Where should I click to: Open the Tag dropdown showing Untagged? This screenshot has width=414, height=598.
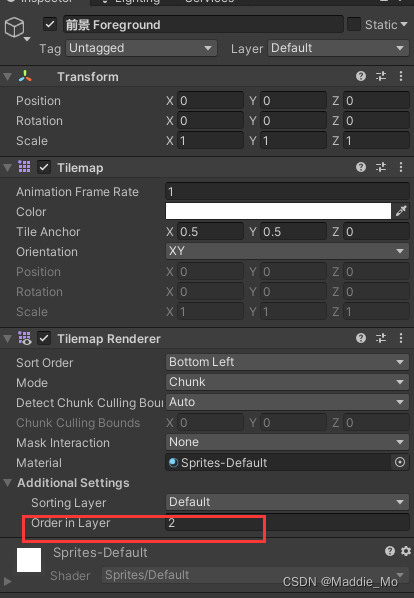click(x=141, y=48)
